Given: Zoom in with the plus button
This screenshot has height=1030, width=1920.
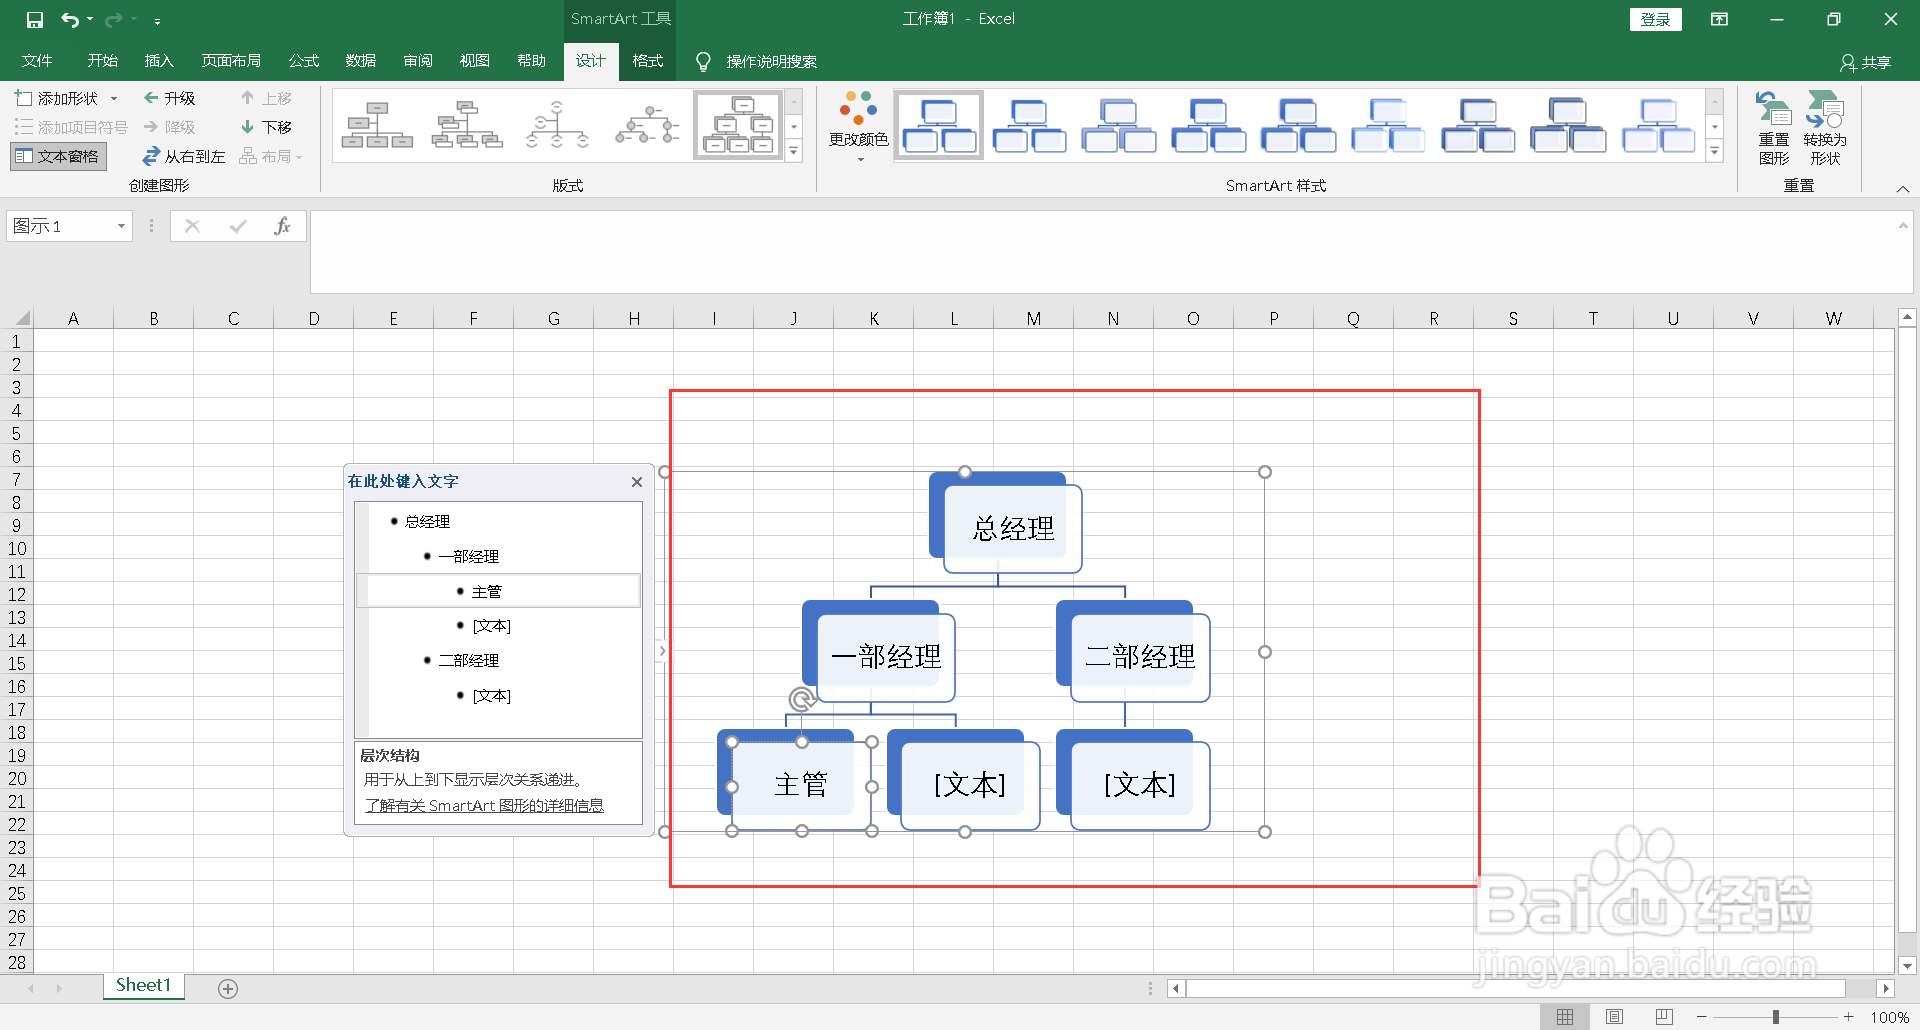Looking at the screenshot, I should [x=1849, y=1017].
